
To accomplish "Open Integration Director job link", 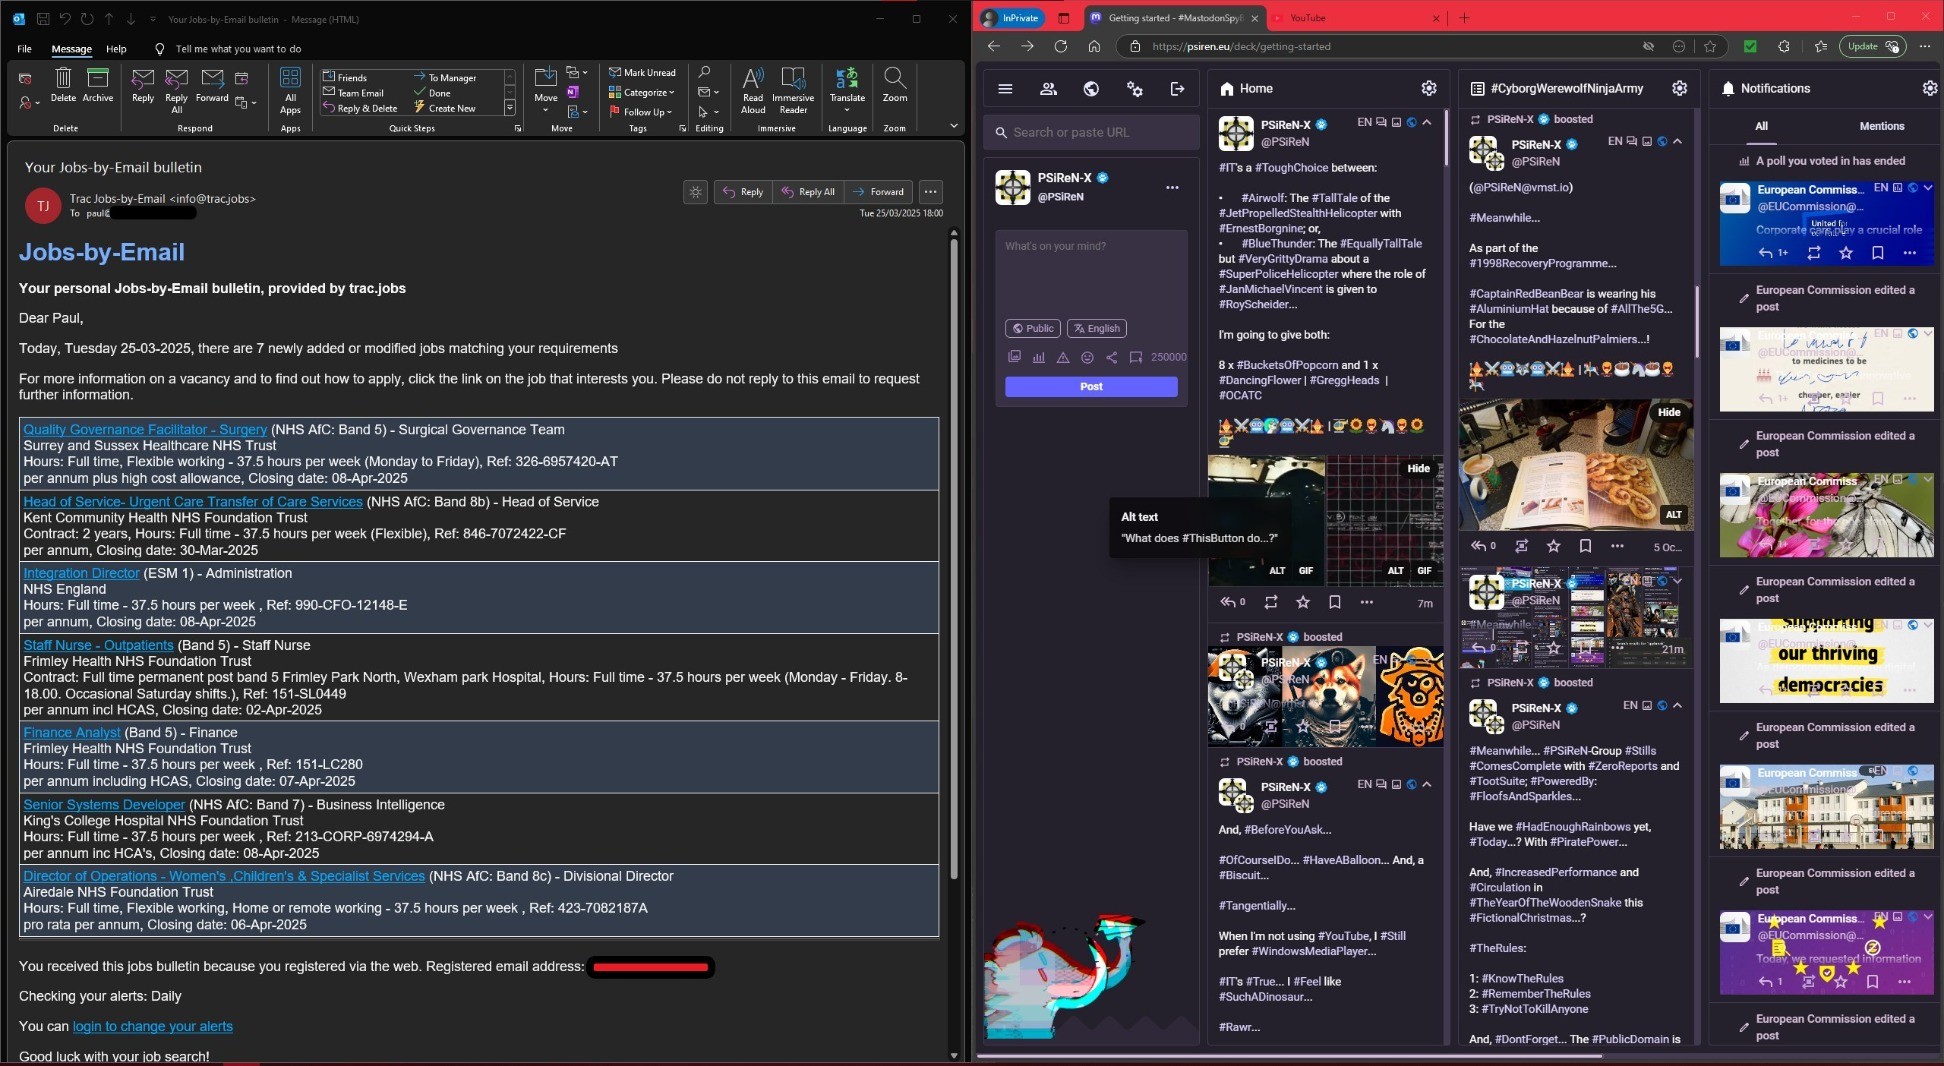I will click(81, 573).
